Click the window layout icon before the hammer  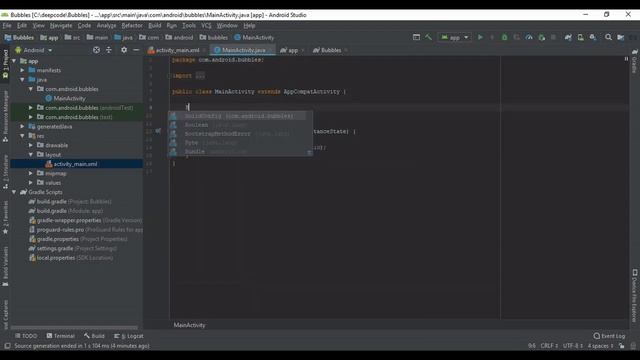pyautogui.click(x=416, y=37)
